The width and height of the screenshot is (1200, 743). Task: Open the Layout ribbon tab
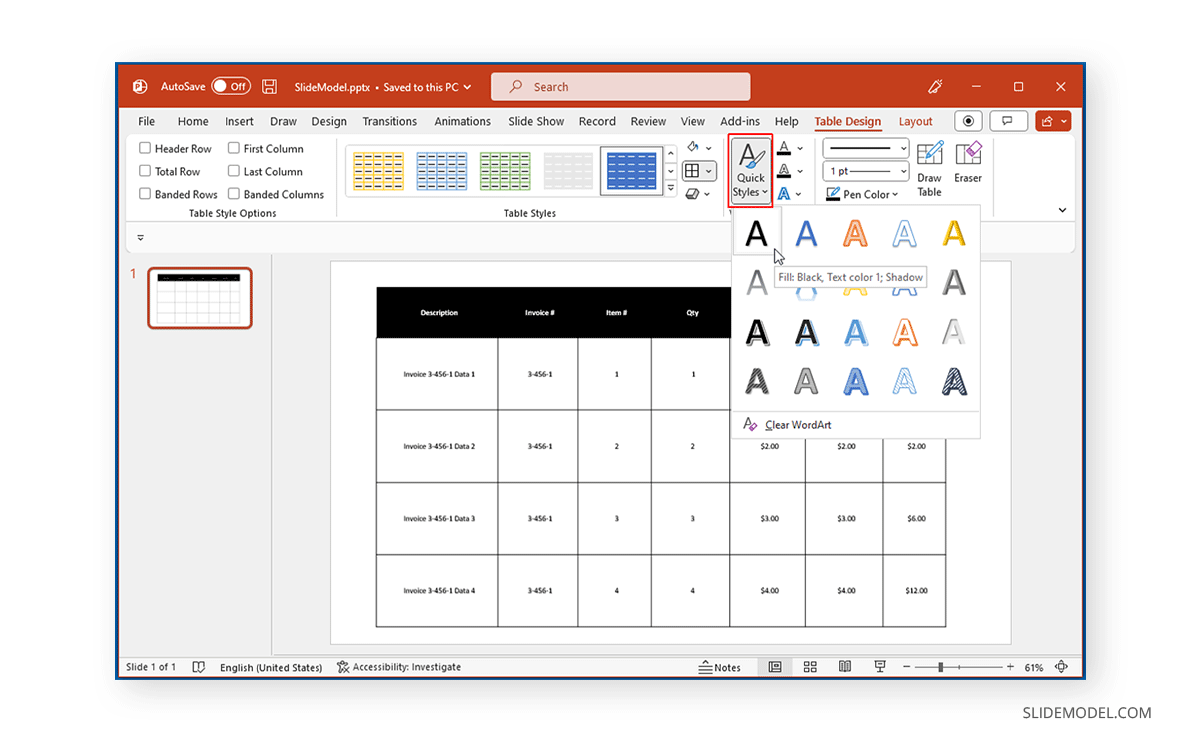point(915,121)
